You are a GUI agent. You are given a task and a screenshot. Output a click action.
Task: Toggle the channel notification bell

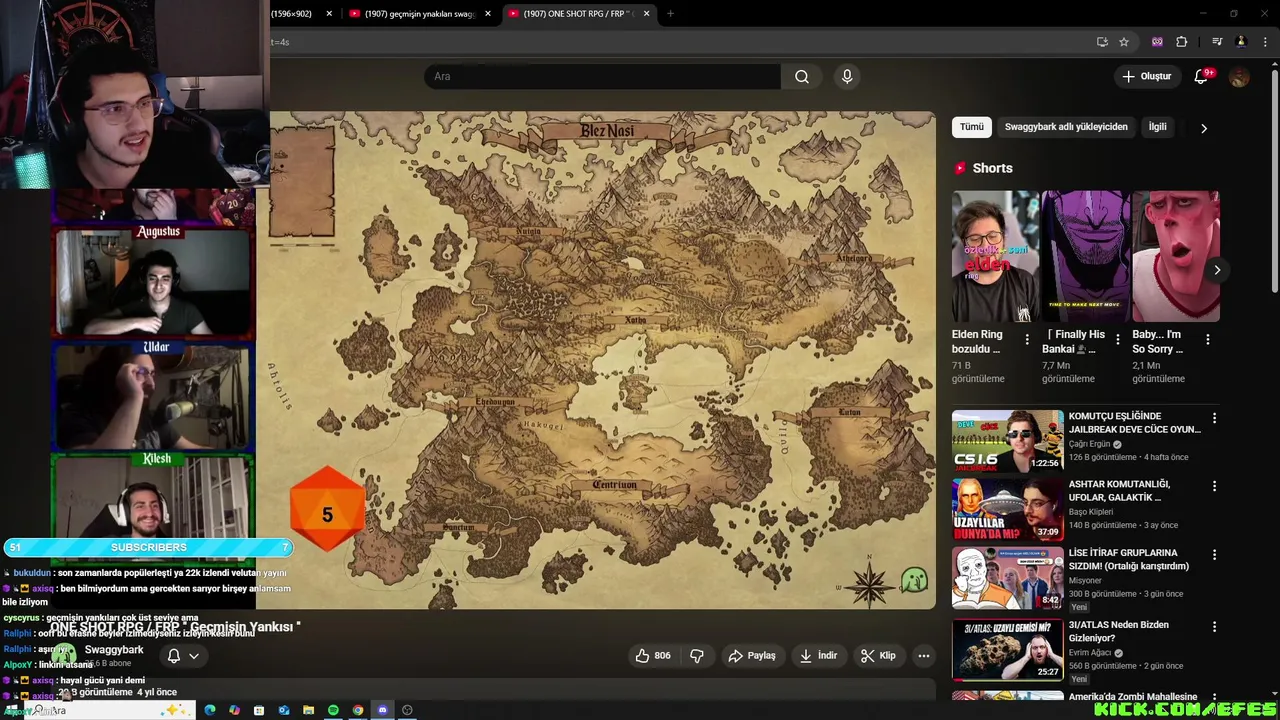pyautogui.click(x=174, y=656)
